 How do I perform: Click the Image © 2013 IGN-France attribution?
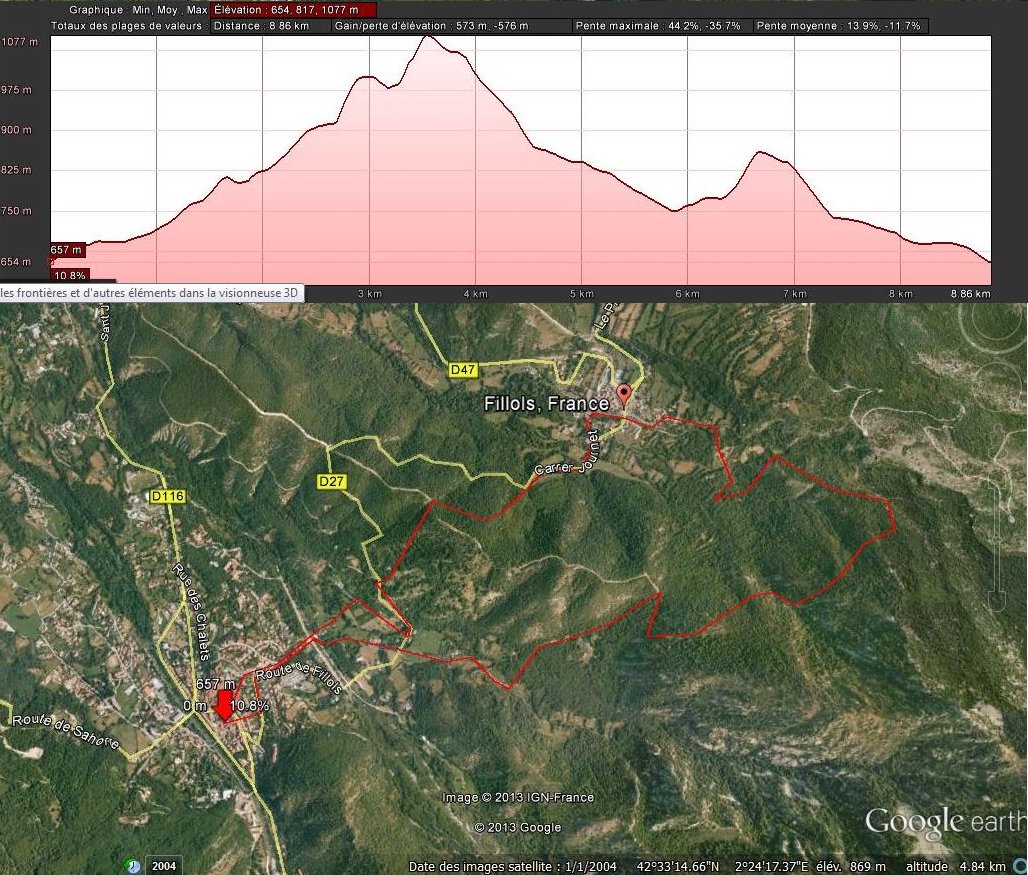coord(519,798)
